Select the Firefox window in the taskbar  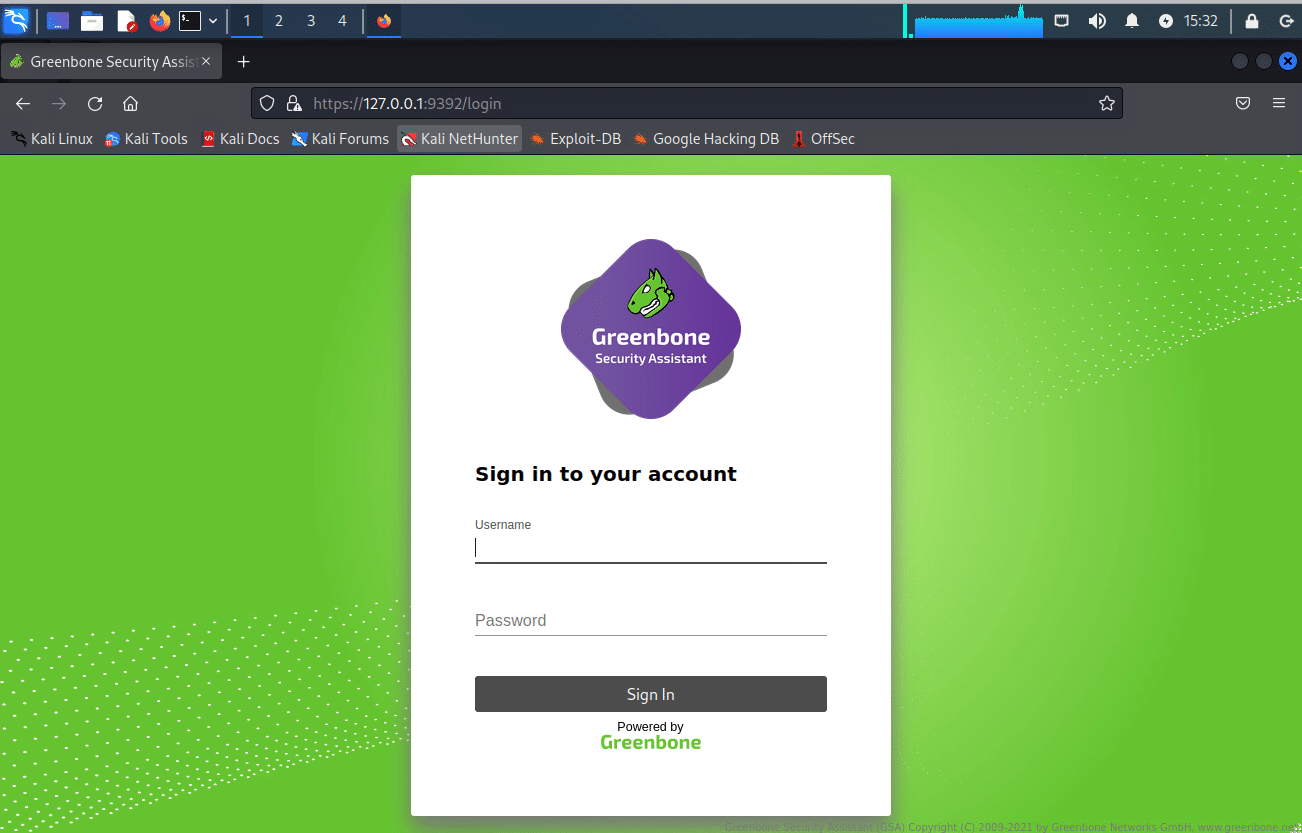coord(384,21)
